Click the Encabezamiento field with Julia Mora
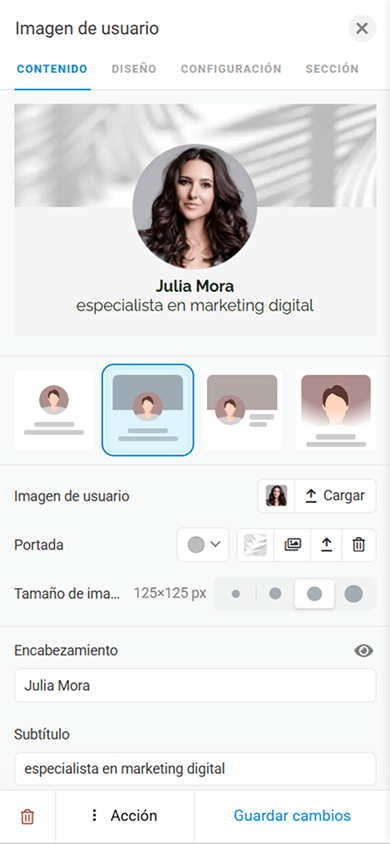The width and height of the screenshot is (390, 844). 195,686
